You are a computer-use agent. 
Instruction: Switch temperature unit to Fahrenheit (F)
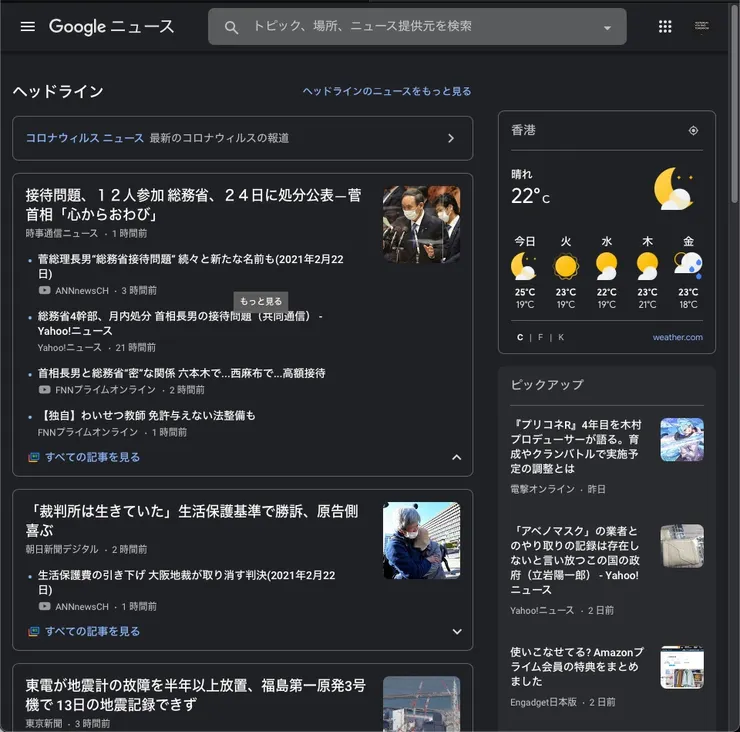[x=540, y=337]
